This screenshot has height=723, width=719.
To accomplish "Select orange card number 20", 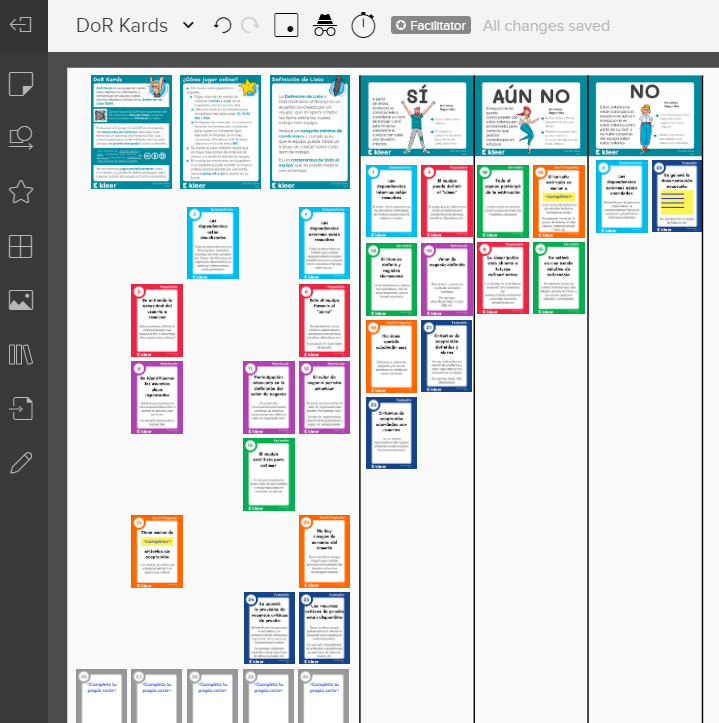I will click(324, 551).
